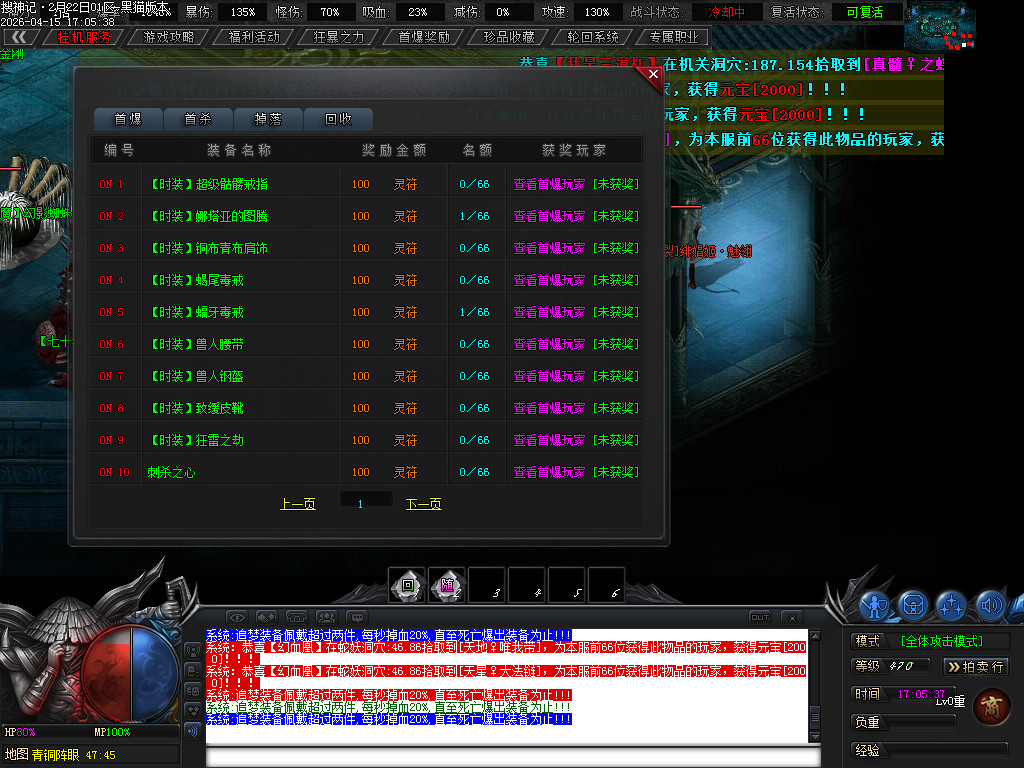The image size is (1024, 768).
Task: Click the chat speech bubble icon above the chat
Action: 357,618
